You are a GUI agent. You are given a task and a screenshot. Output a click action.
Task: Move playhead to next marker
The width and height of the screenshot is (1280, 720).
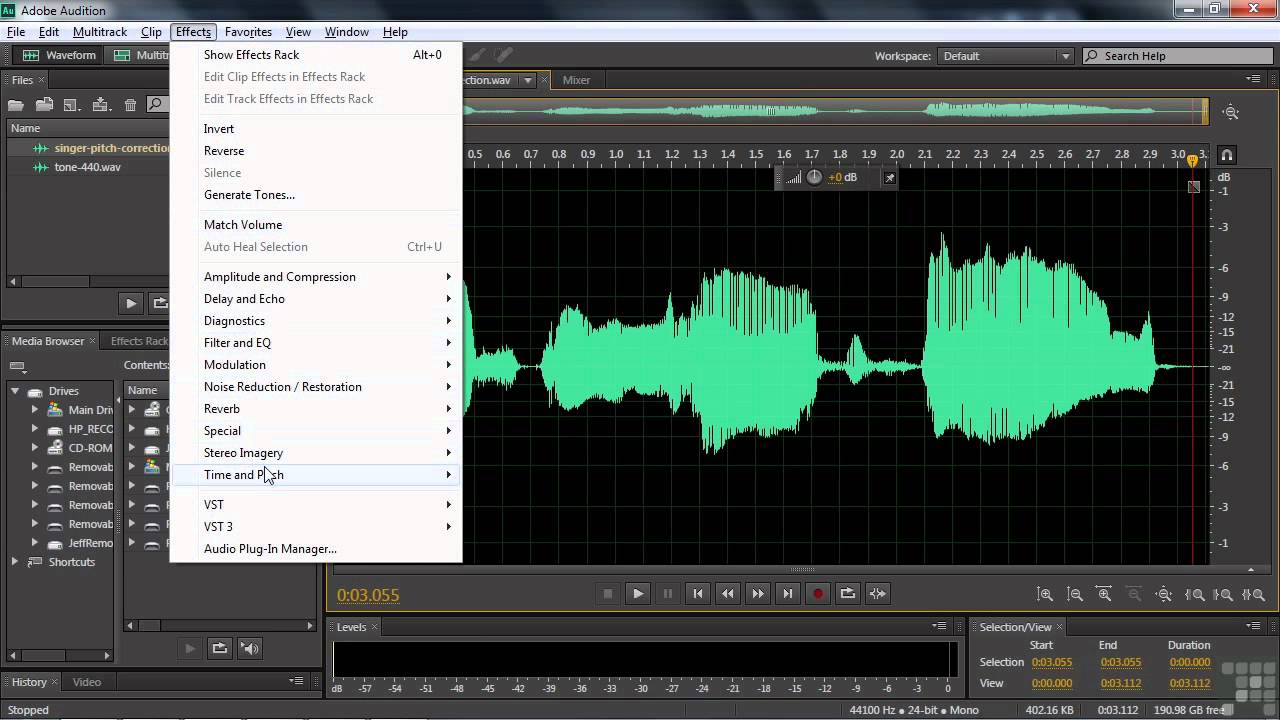point(788,593)
